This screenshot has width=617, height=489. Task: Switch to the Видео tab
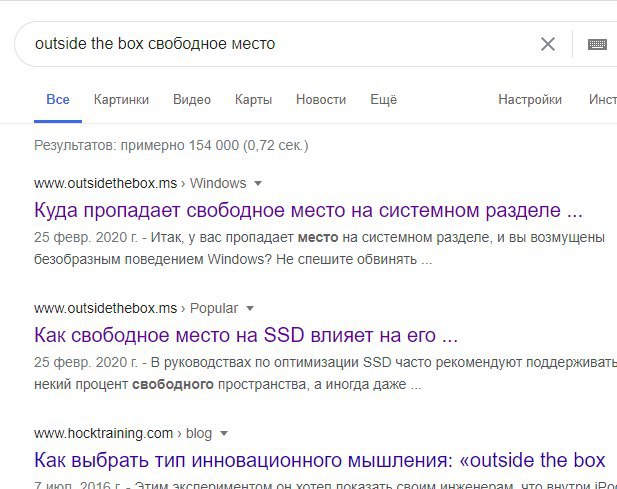[192, 100]
